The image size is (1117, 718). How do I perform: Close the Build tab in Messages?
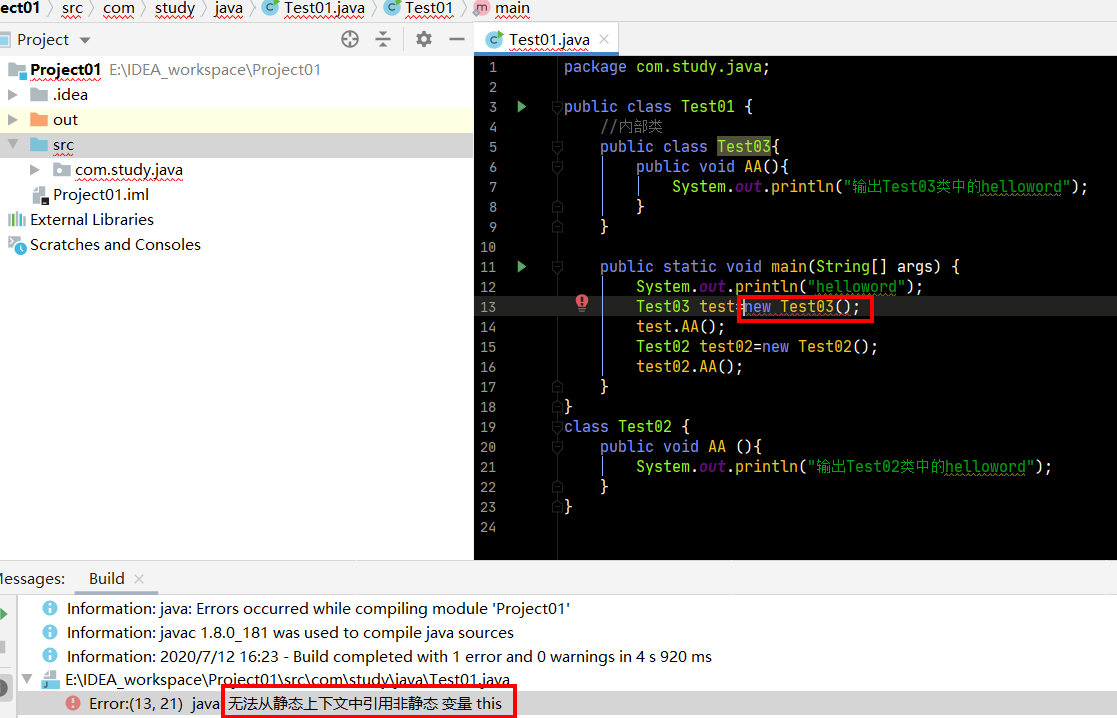click(x=139, y=579)
